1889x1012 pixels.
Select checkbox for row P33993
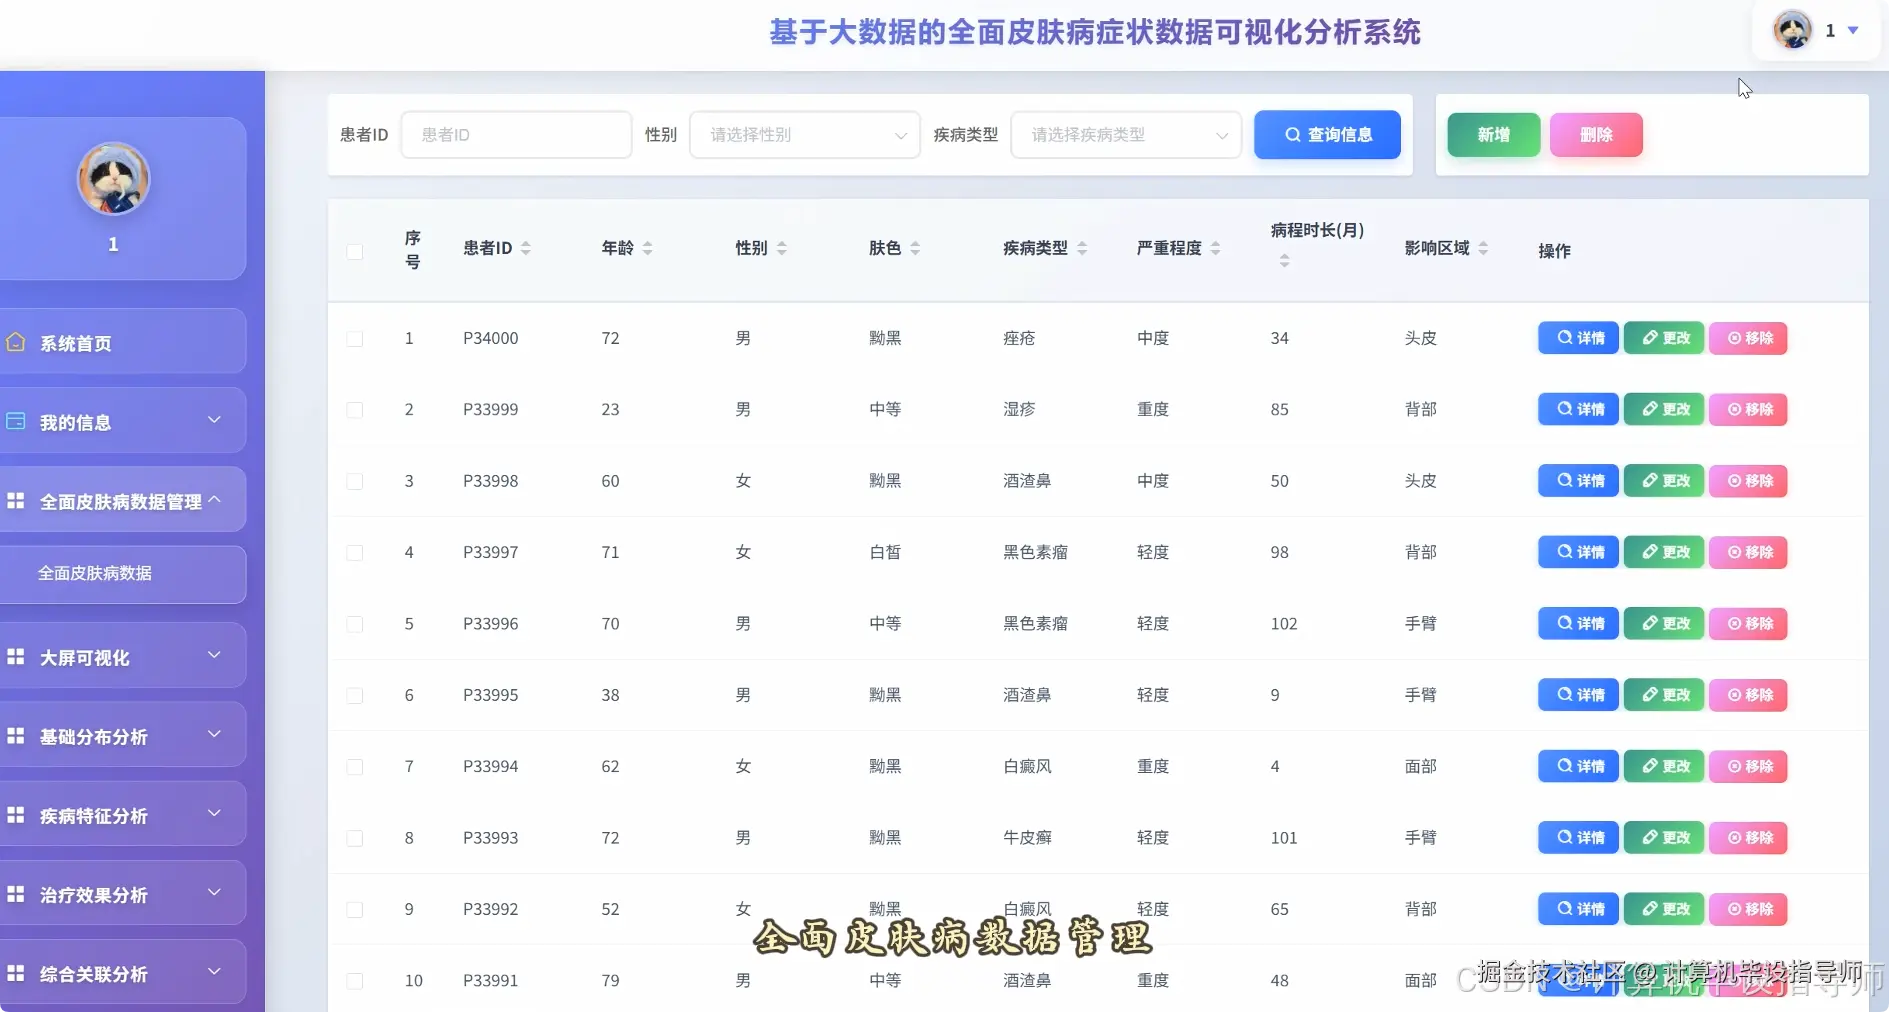tap(354, 839)
